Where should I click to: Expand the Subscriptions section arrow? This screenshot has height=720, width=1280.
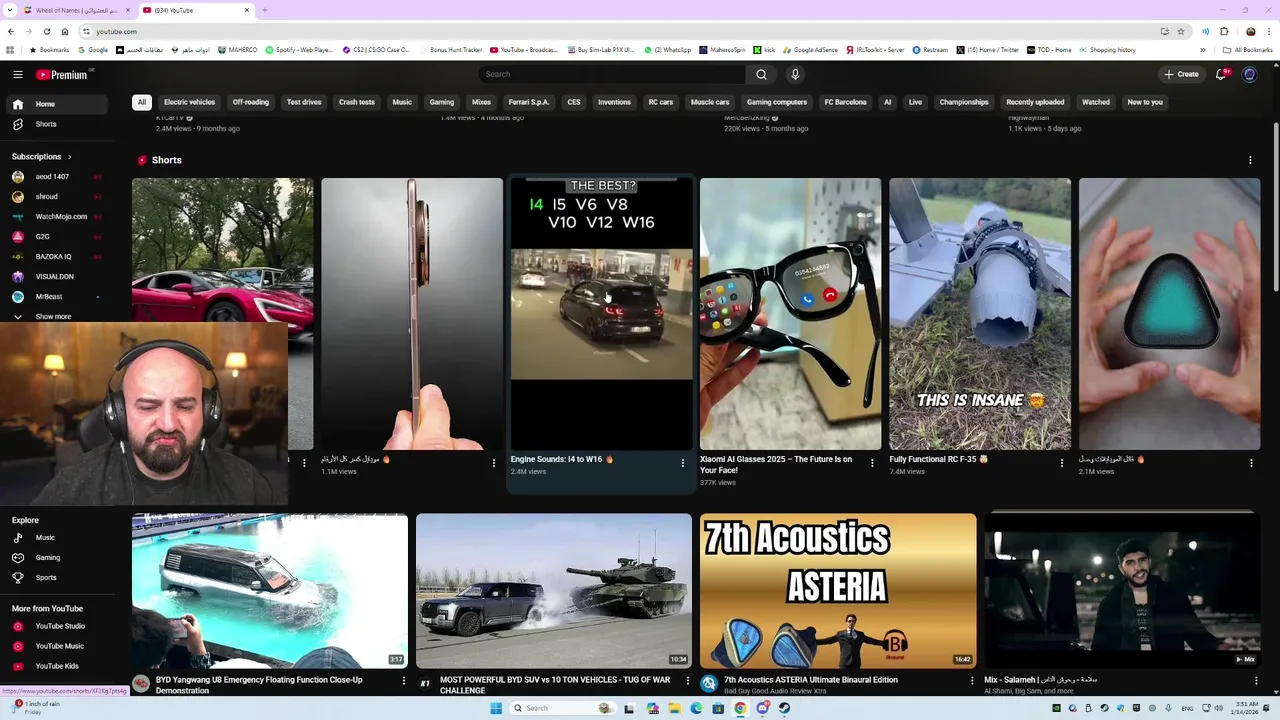(69, 157)
